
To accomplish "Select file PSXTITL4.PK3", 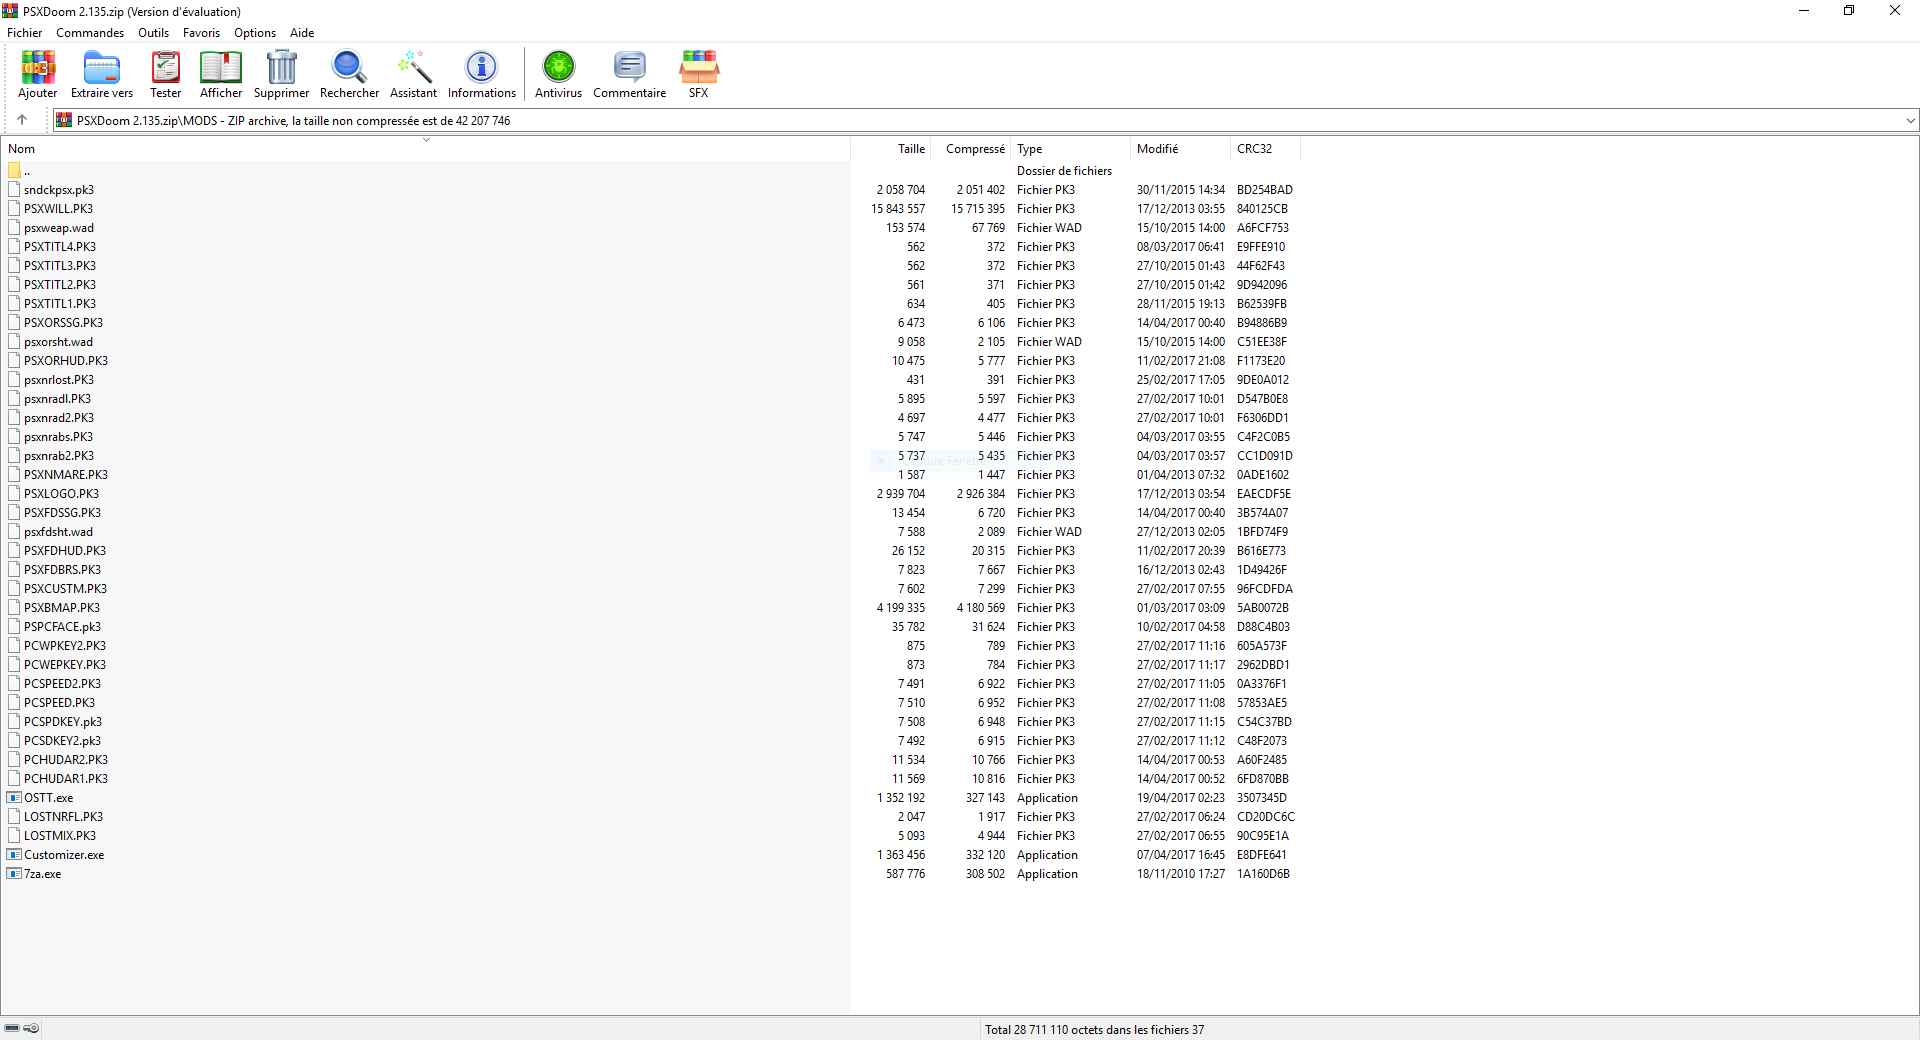I will coord(60,247).
